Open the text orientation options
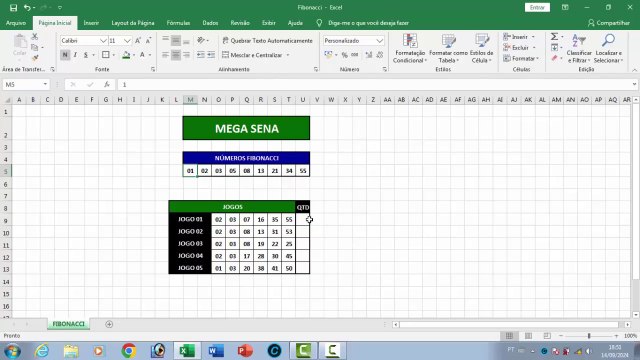The image size is (640, 360). click(x=202, y=40)
